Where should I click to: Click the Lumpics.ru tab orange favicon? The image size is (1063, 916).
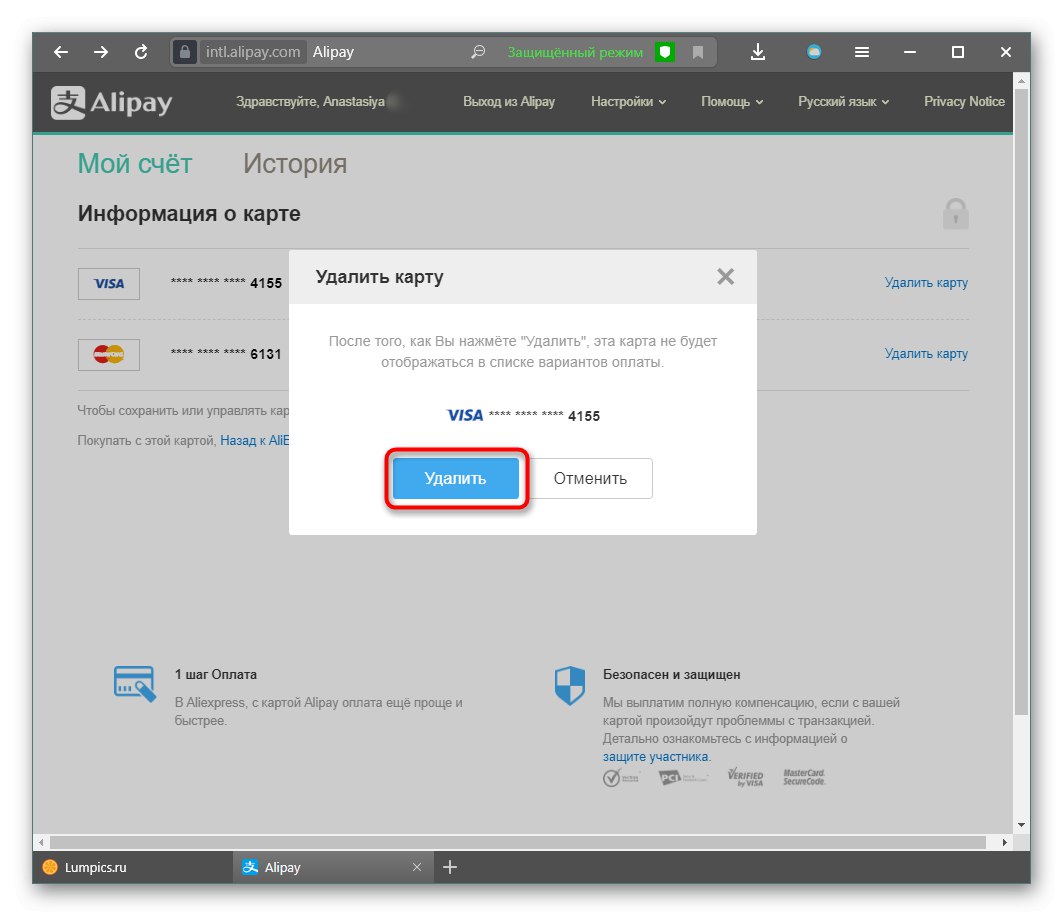click(x=50, y=867)
